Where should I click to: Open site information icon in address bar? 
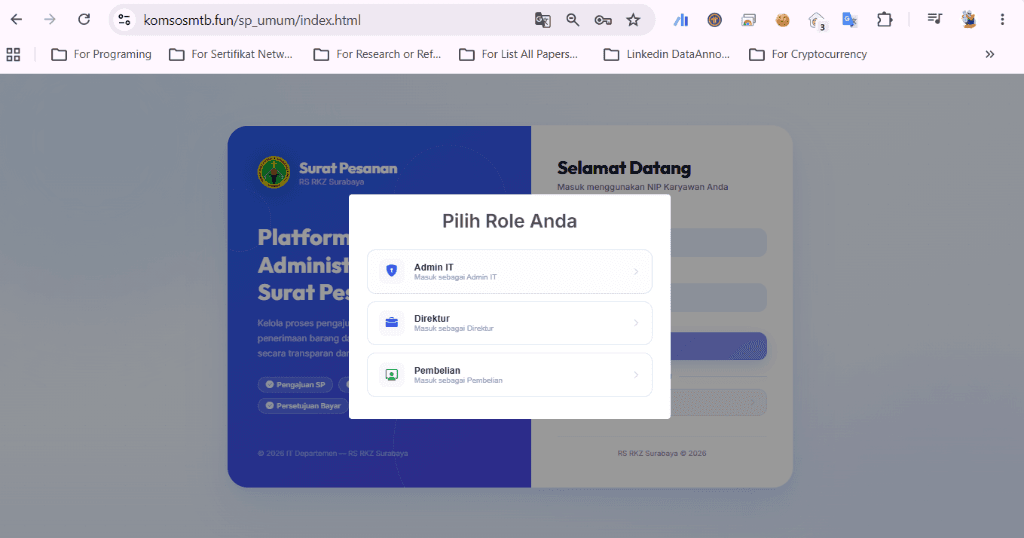(124, 20)
